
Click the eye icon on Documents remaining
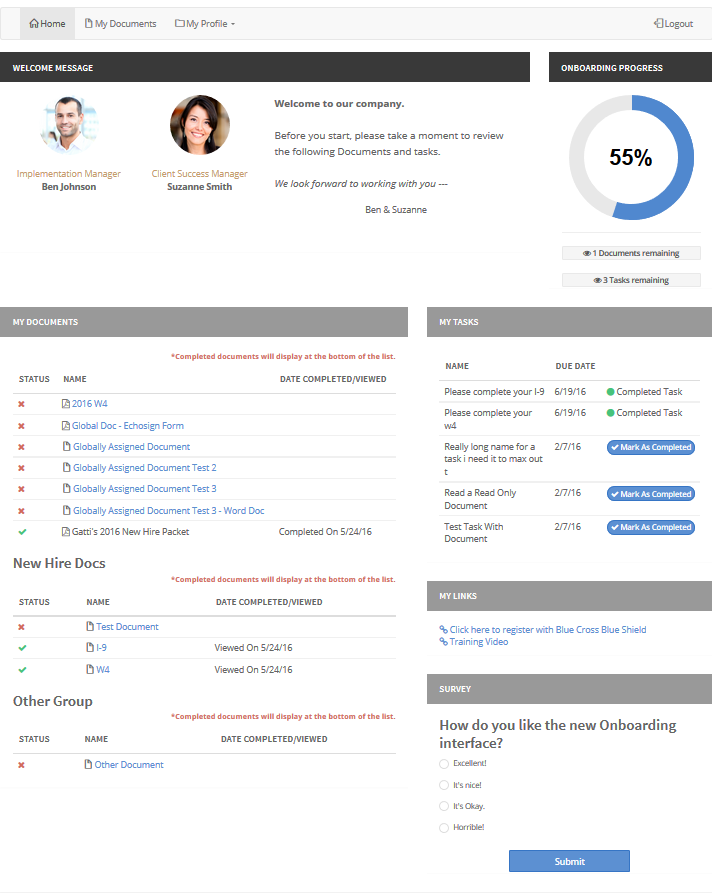tap(587, 253)
